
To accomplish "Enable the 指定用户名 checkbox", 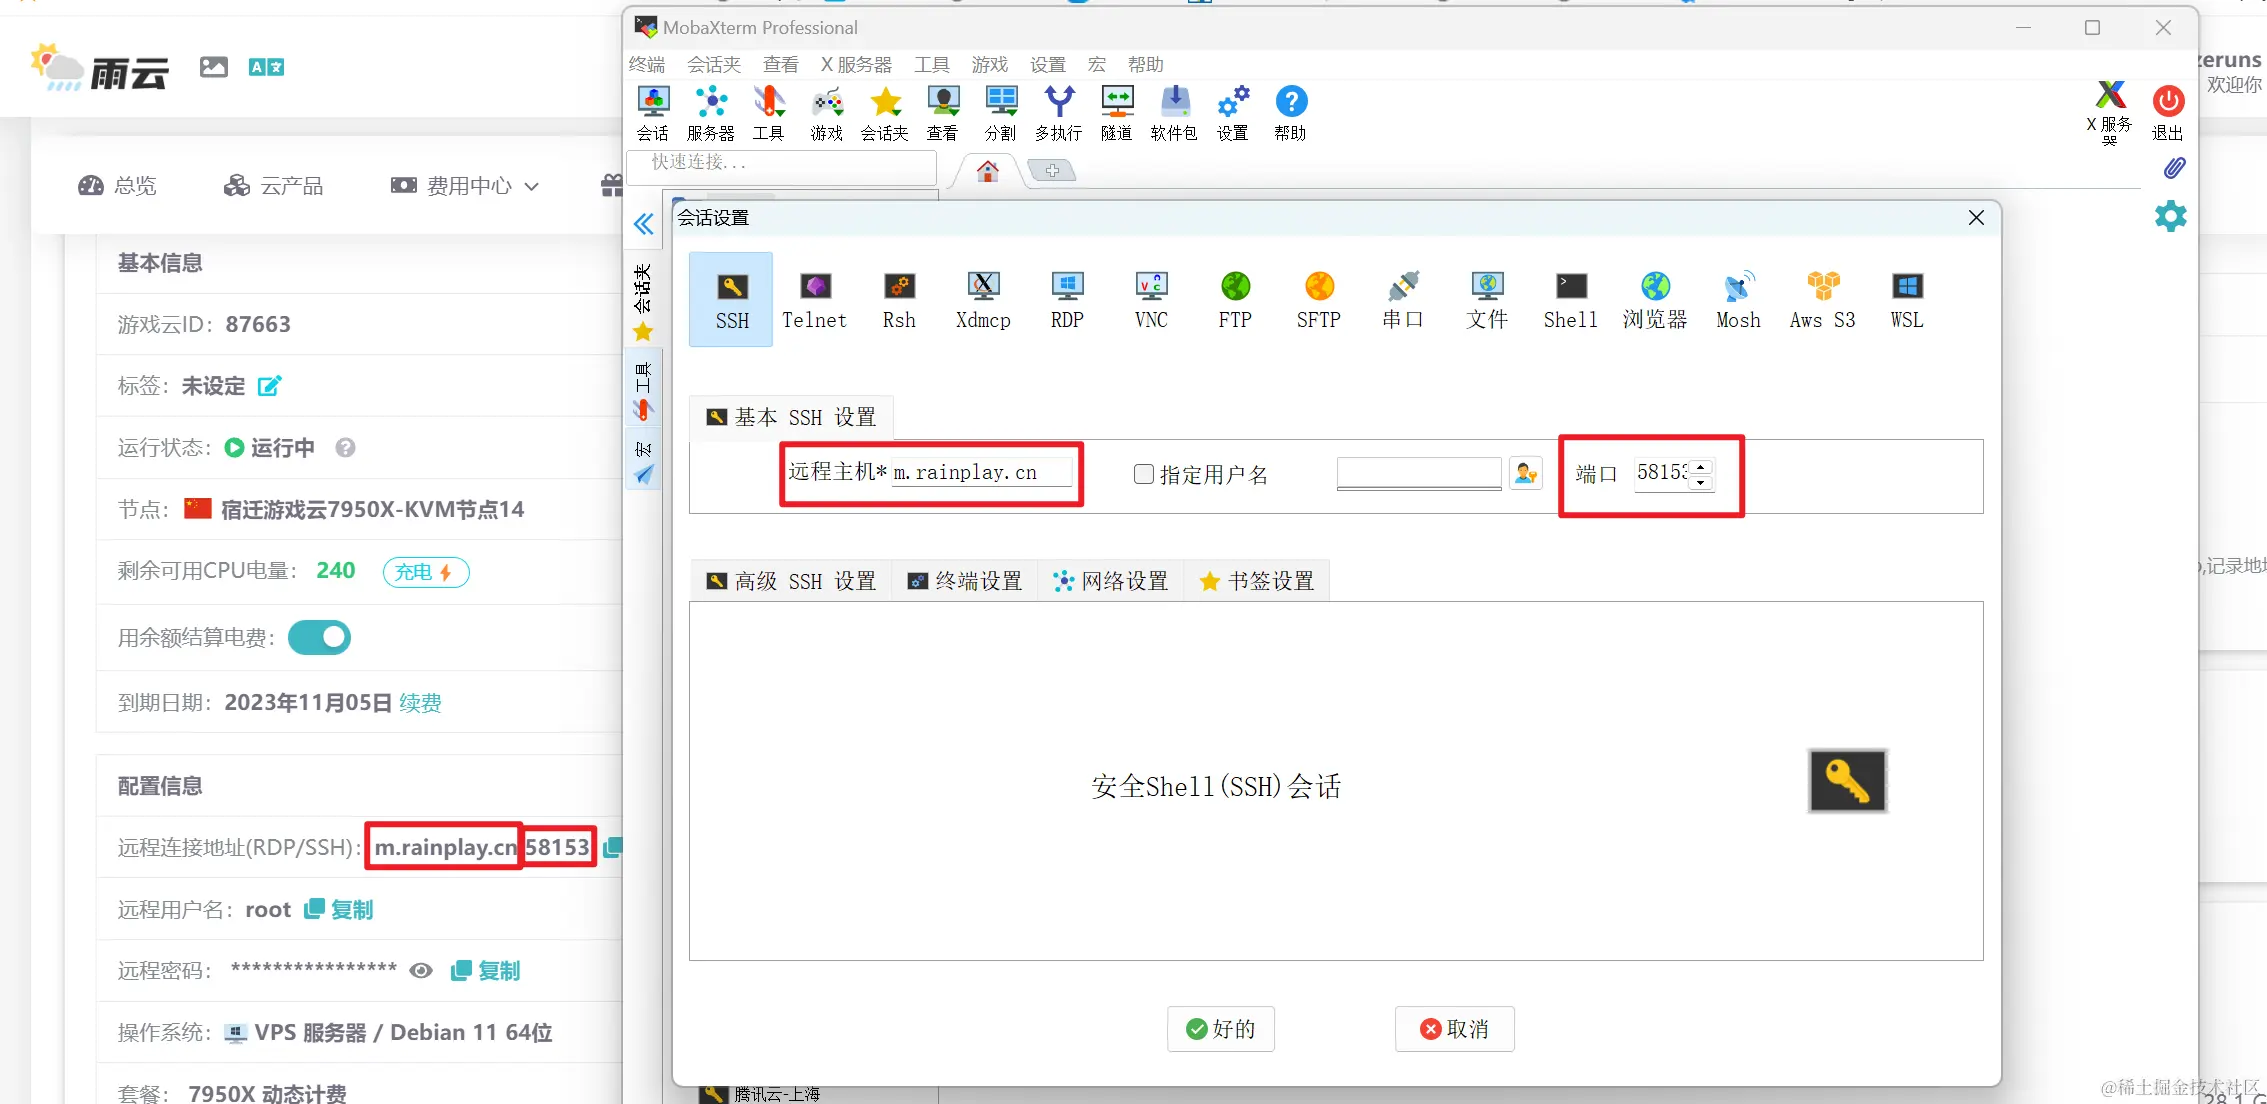I will pyautogui.click(x=1144, y=474).
